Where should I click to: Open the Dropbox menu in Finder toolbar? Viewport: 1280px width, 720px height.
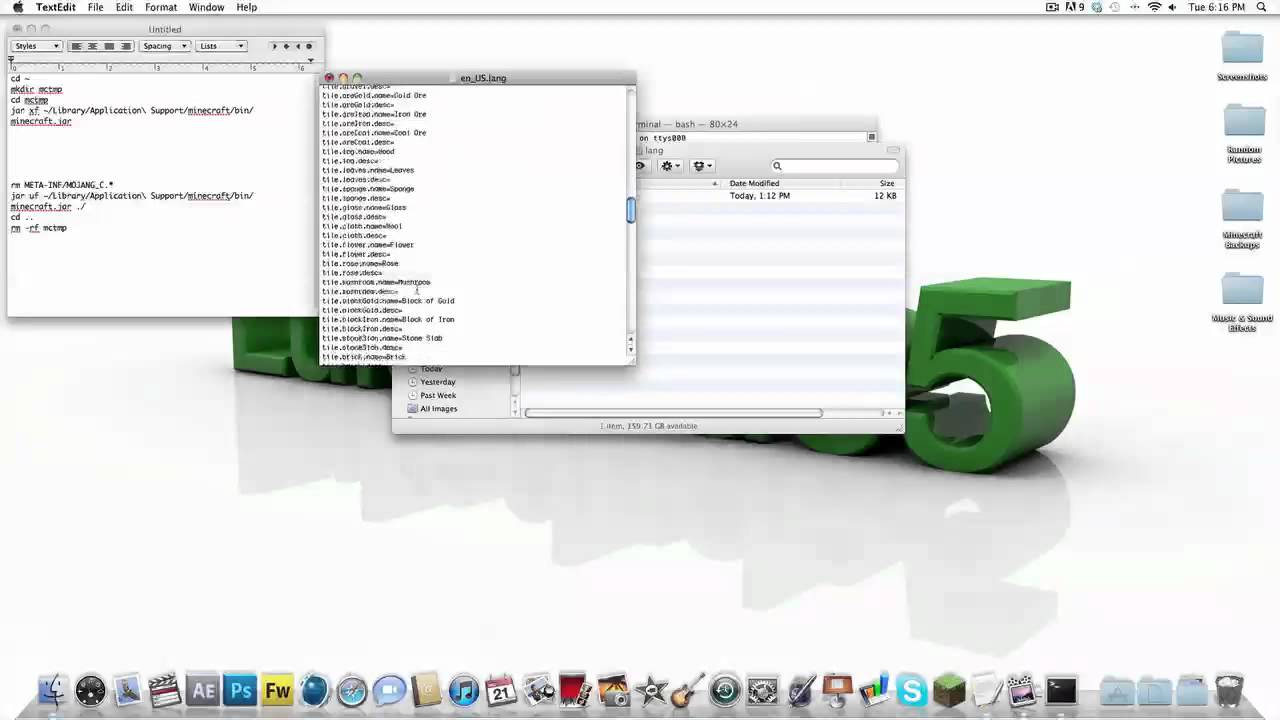703,166
